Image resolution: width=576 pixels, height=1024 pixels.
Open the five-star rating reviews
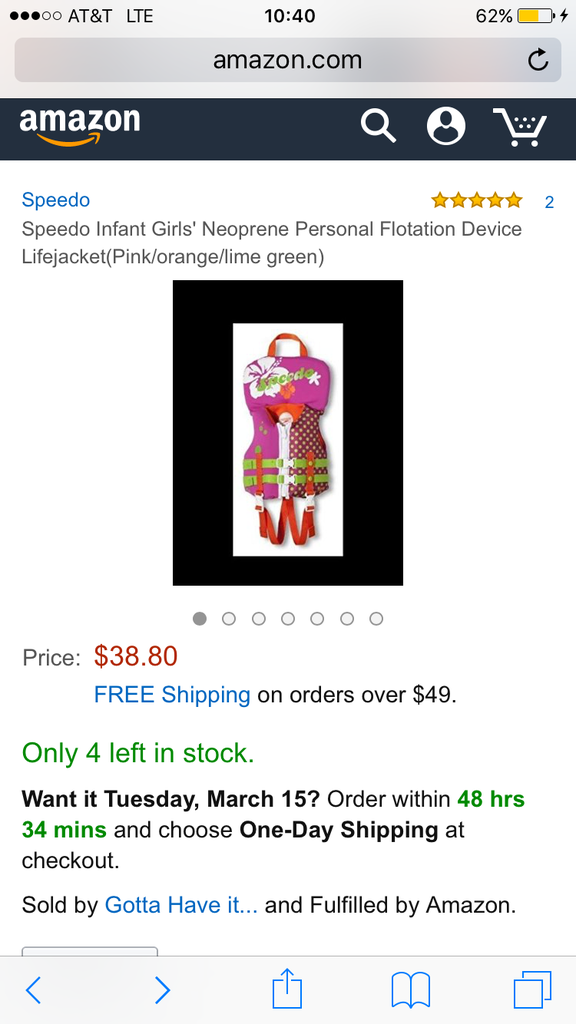pos(477,200)
